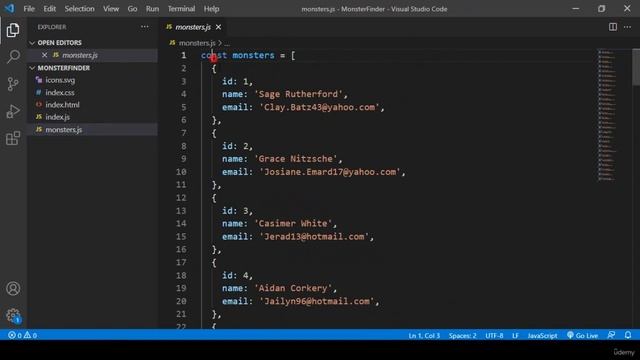This screenshot has height=360, width=640.
Task: Open index.js in the file tree
Action: coord(57,117)
